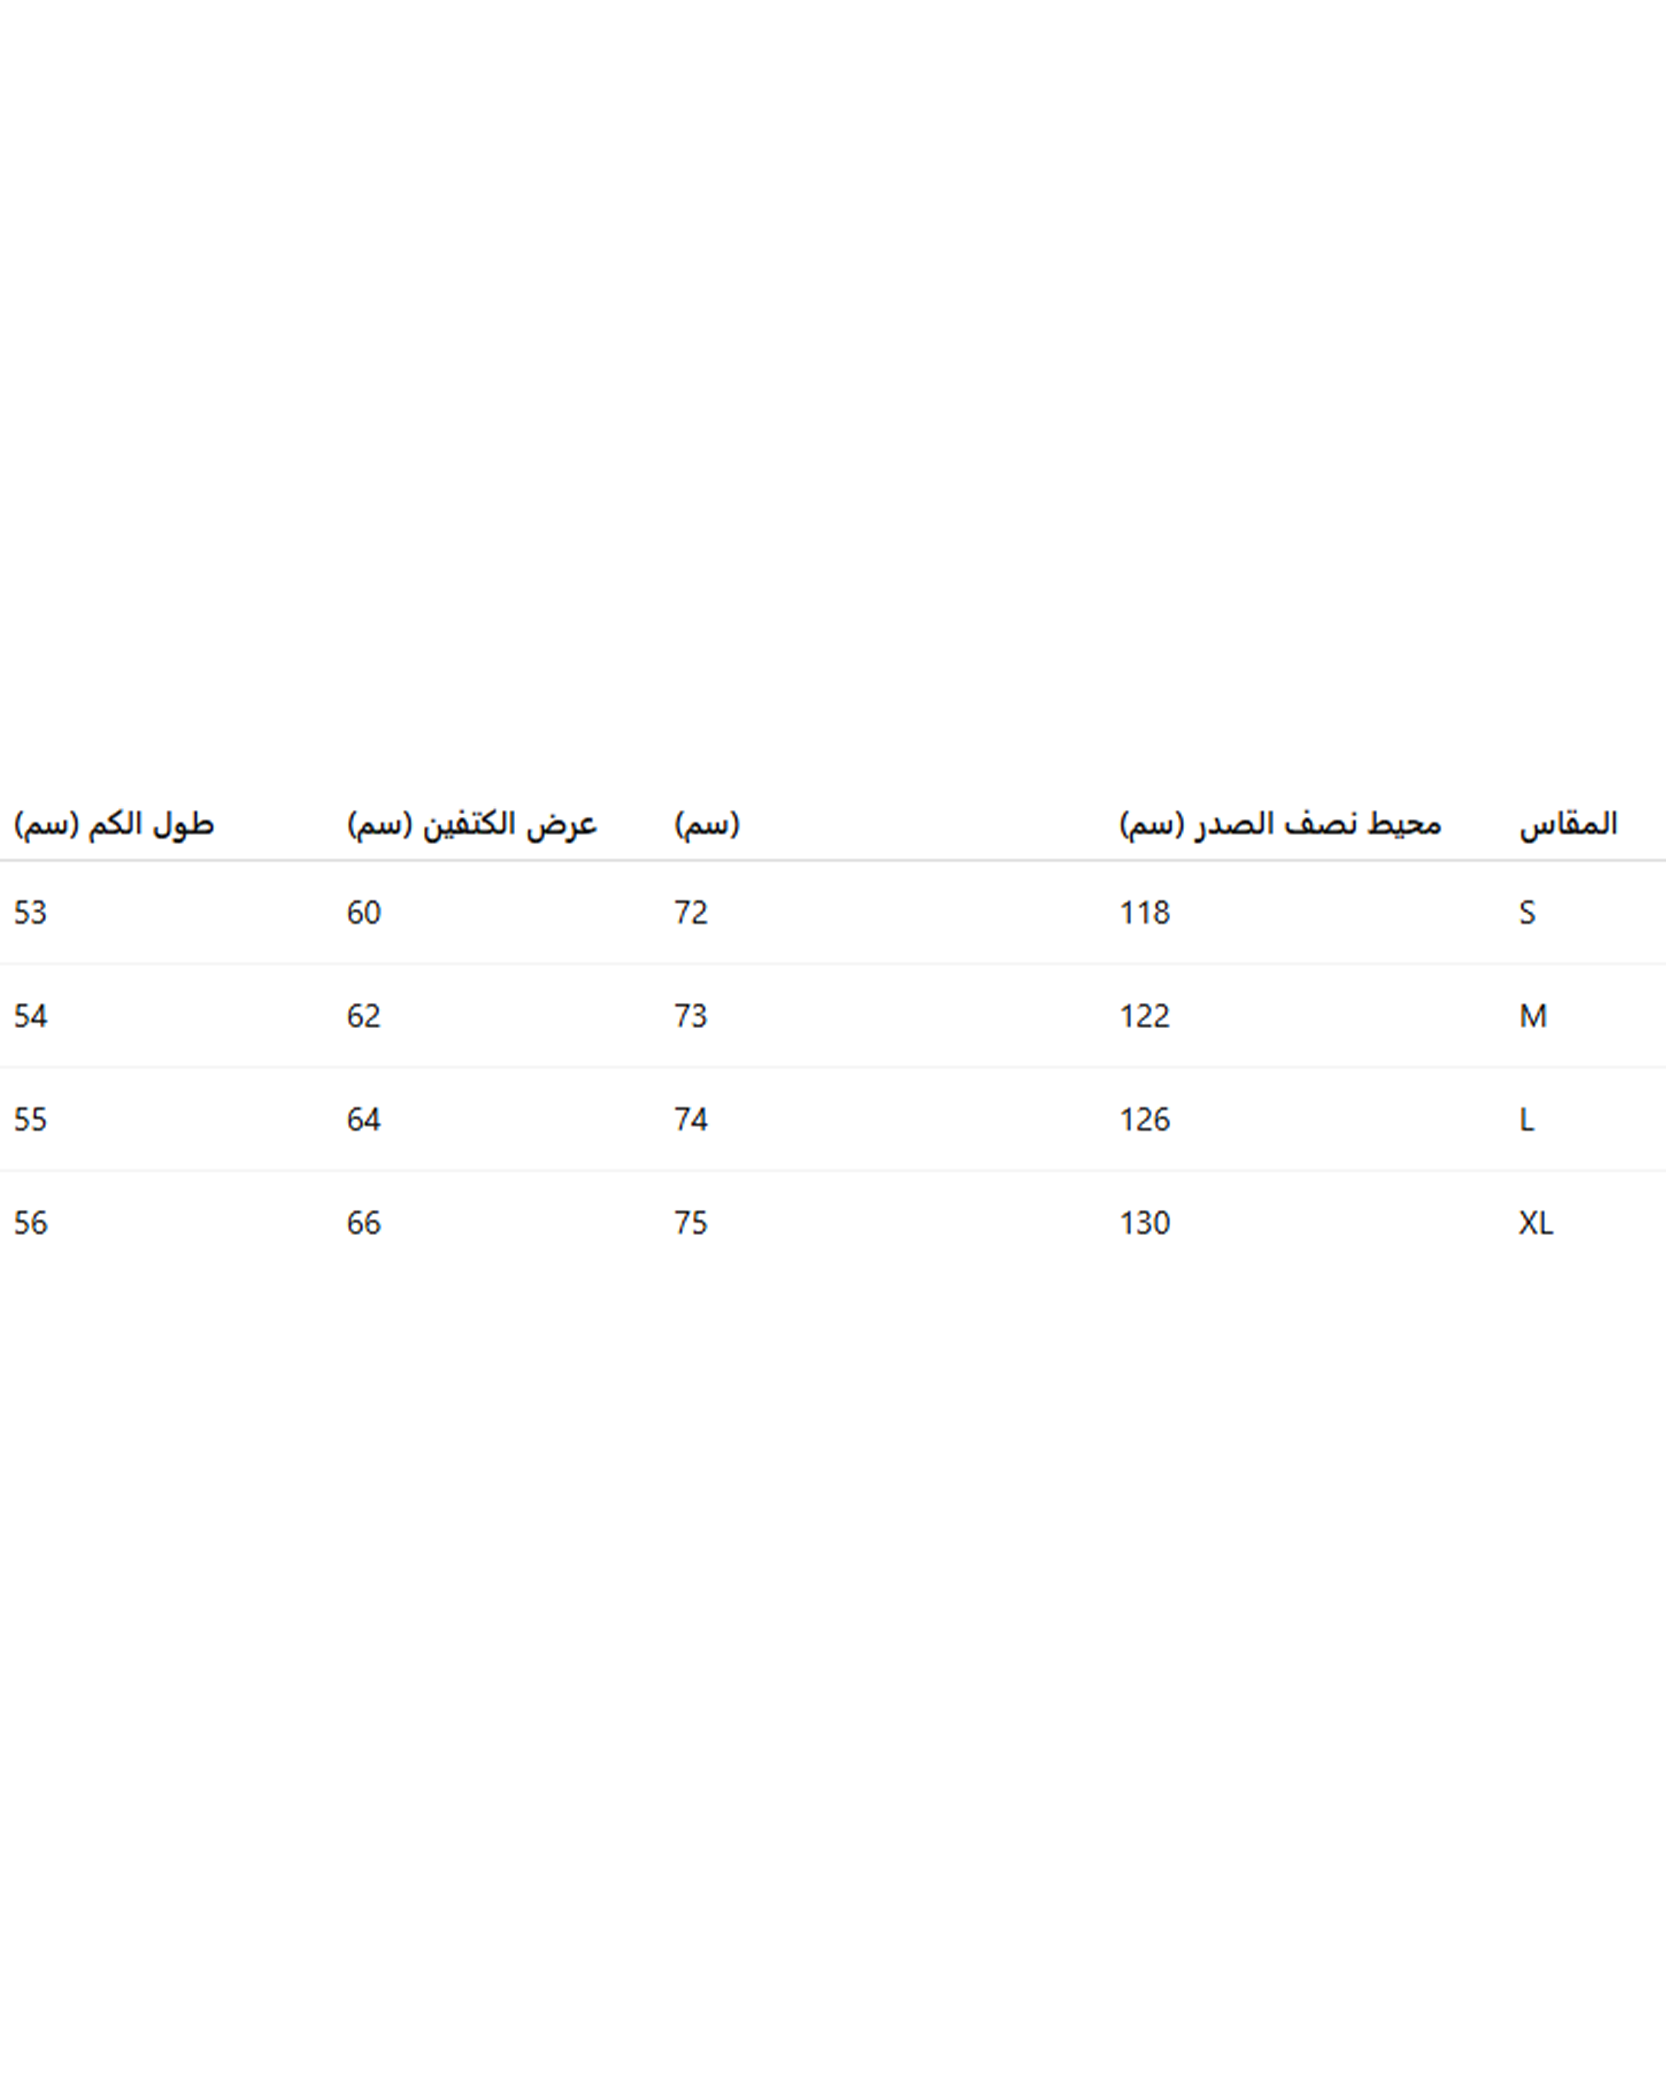Click sleeve length value 56
The width and height of the screenshot is (1666, 2100).
30,1223
